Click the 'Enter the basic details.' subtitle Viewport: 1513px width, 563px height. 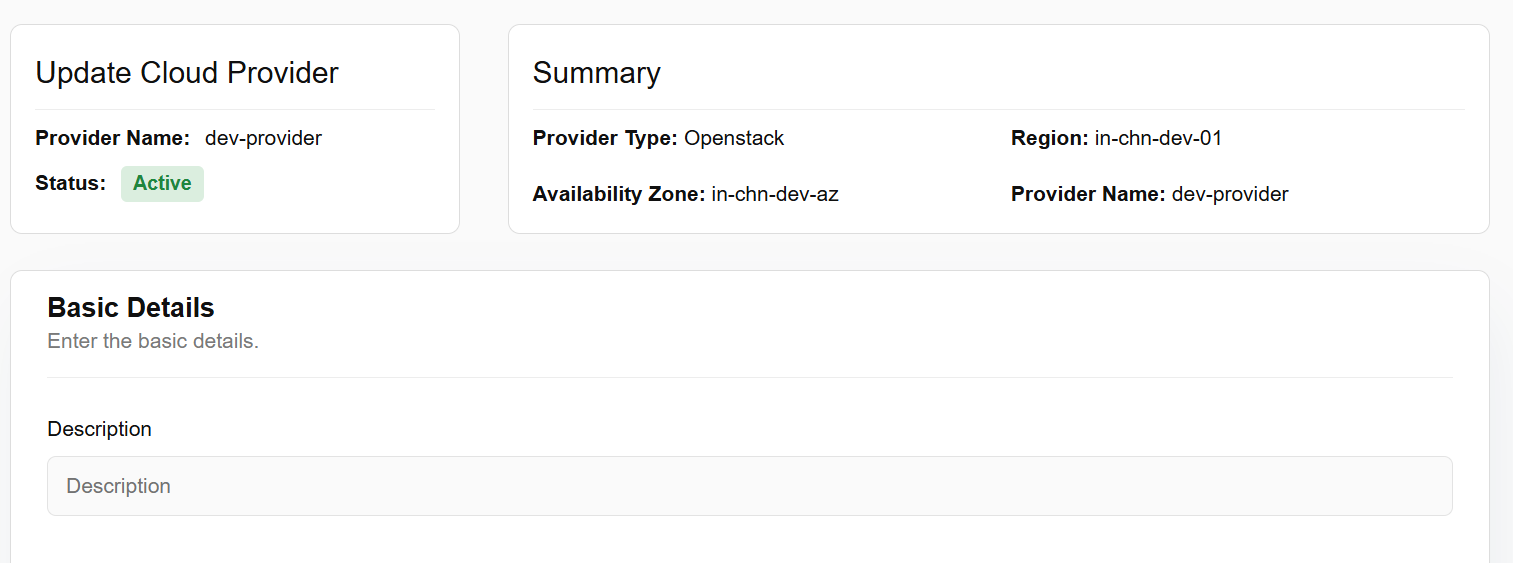153,341
